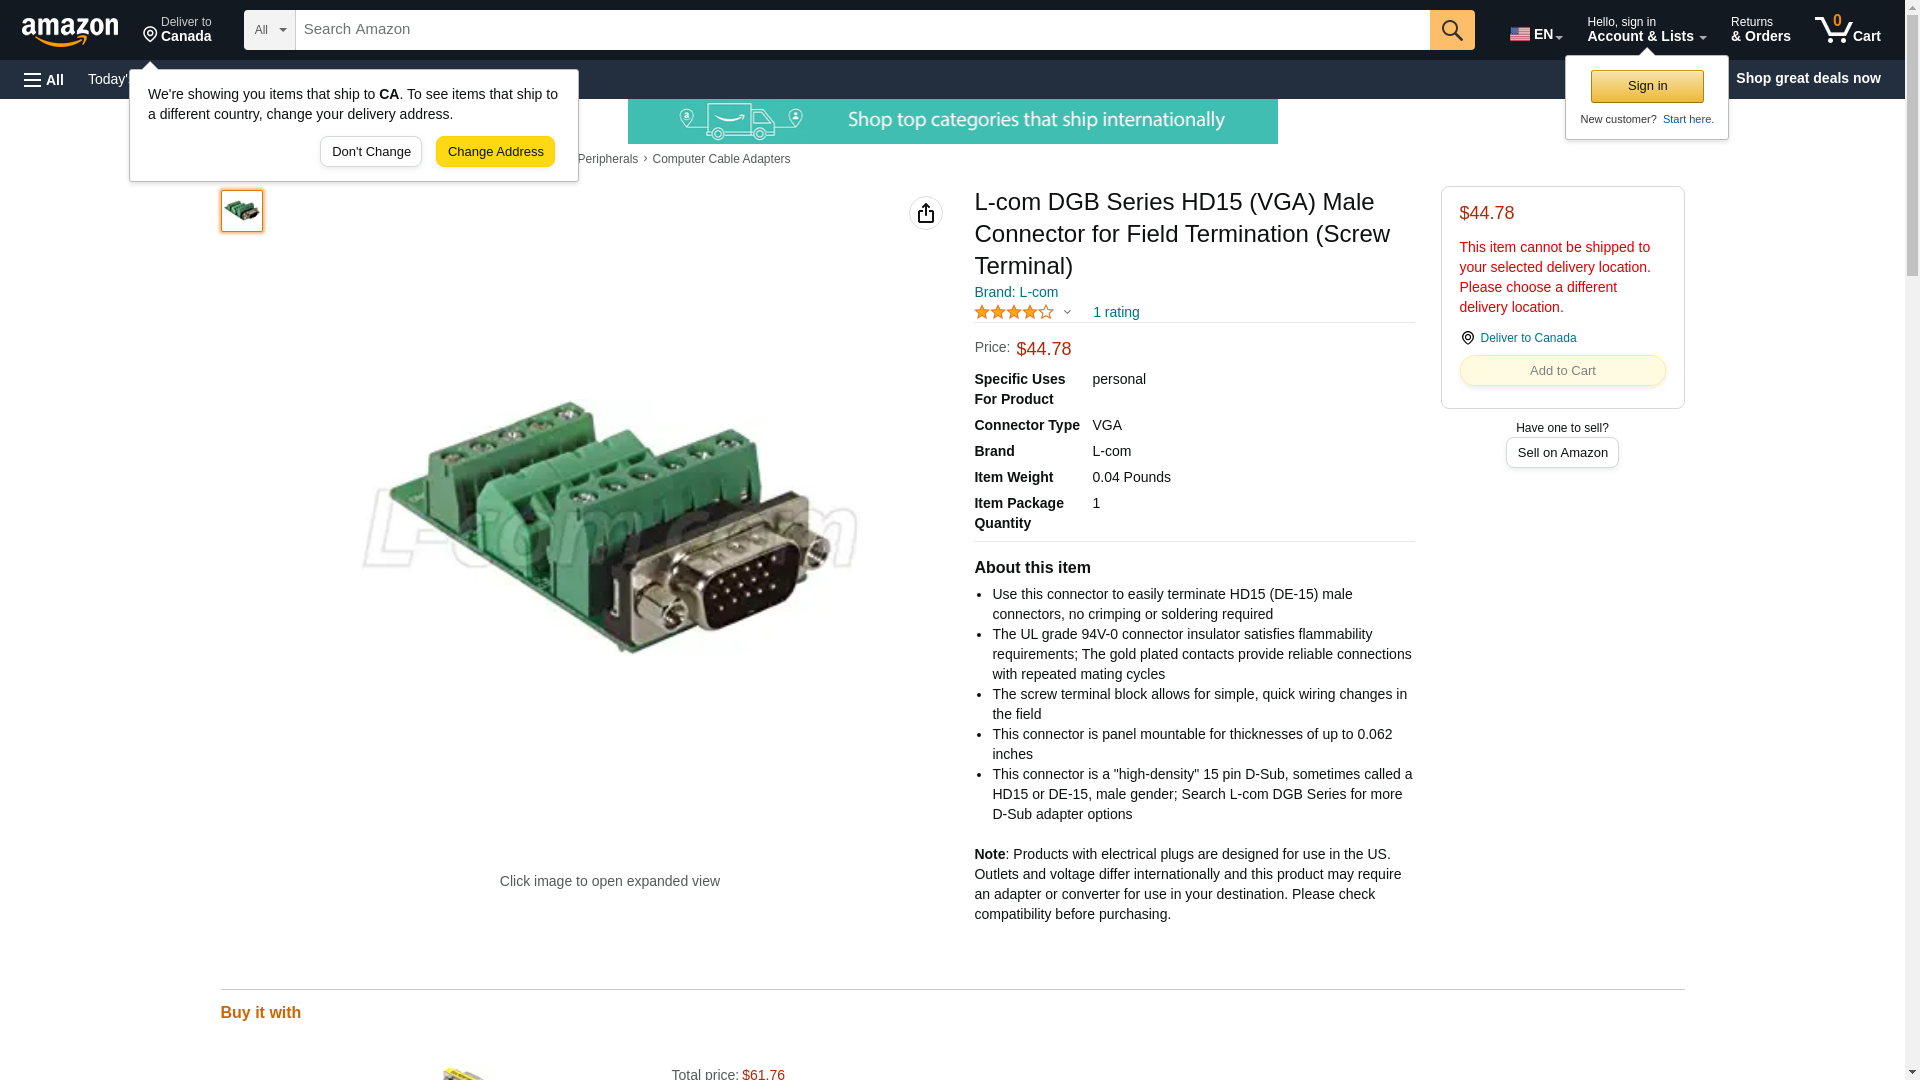The height and width of the screenshot is (1080, 1920).
Task: Focus the Search Amazon input field
Action: point(863,30)
